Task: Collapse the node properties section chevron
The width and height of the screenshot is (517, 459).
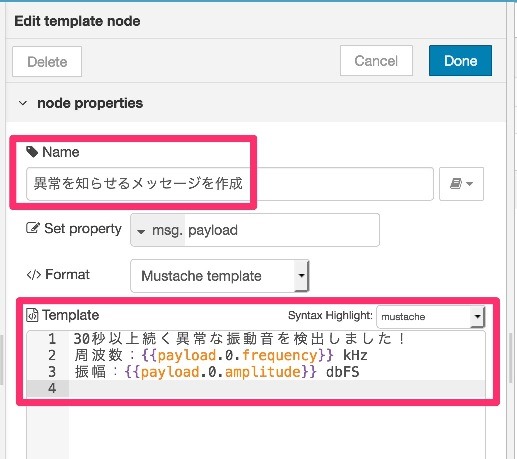Action: (x=23, y=103)
